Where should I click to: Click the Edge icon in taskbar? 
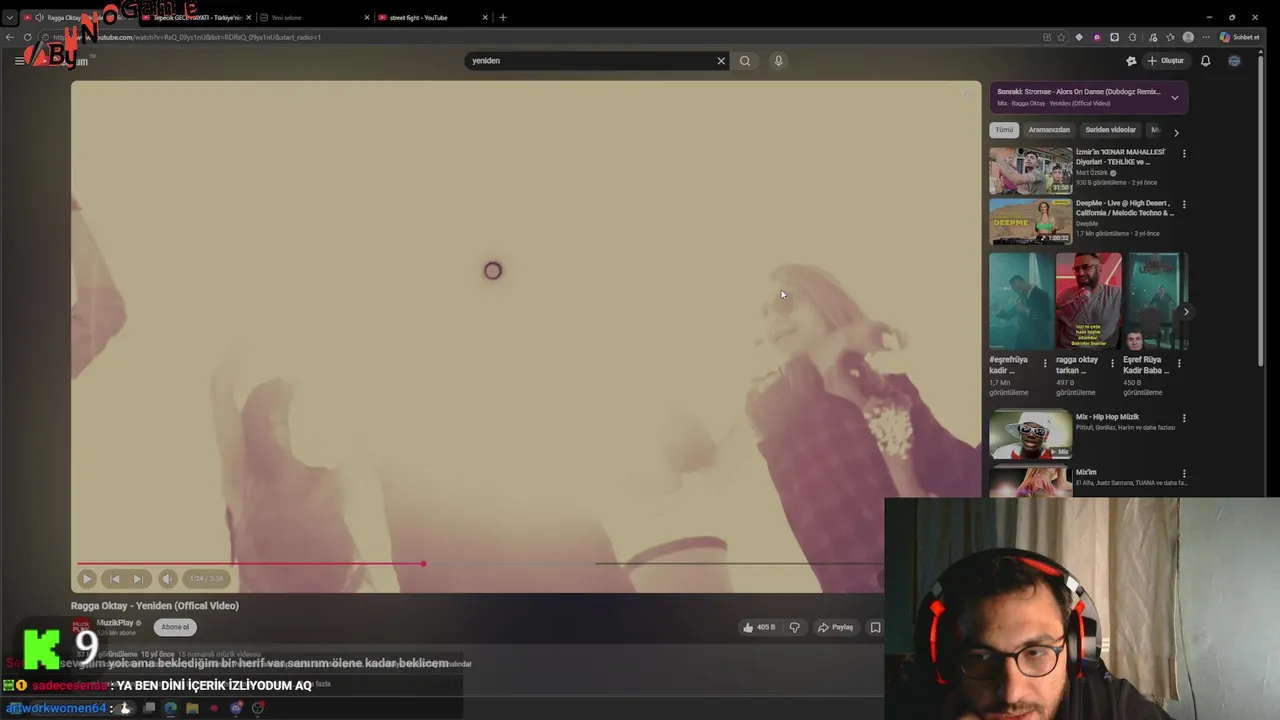click(x=170, y=708)
